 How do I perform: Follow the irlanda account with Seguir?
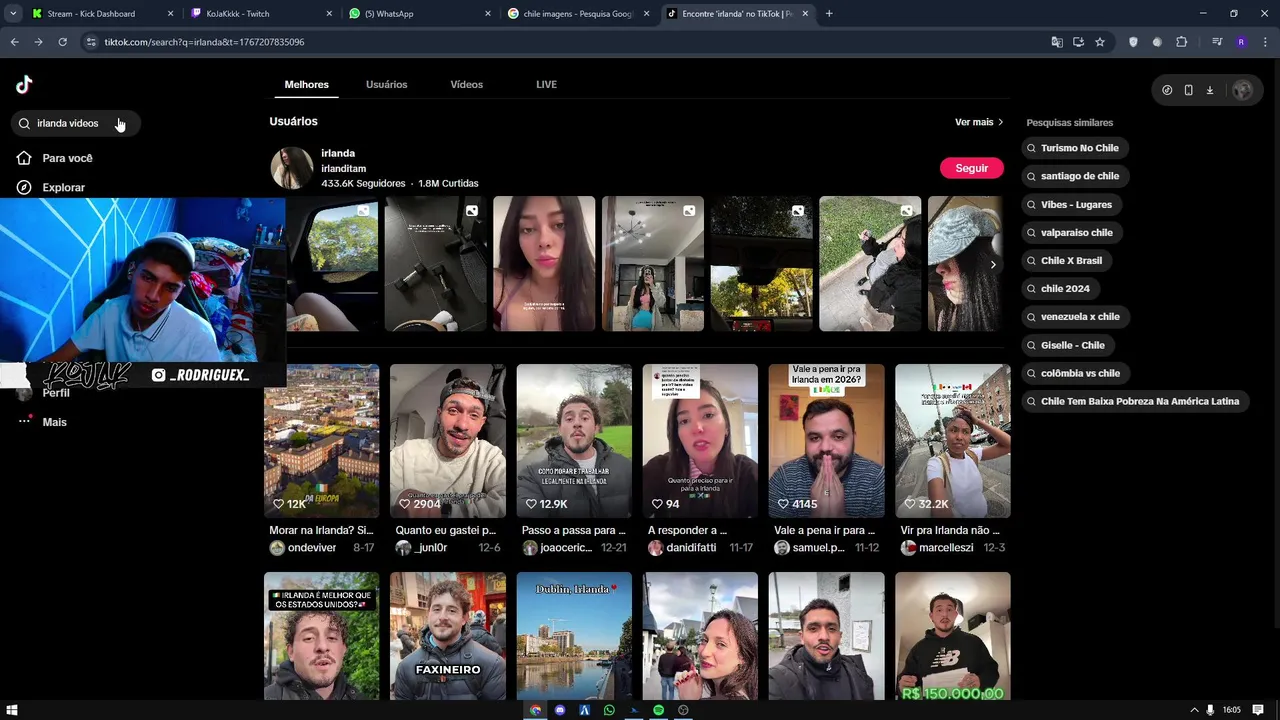tap(971, 168)
